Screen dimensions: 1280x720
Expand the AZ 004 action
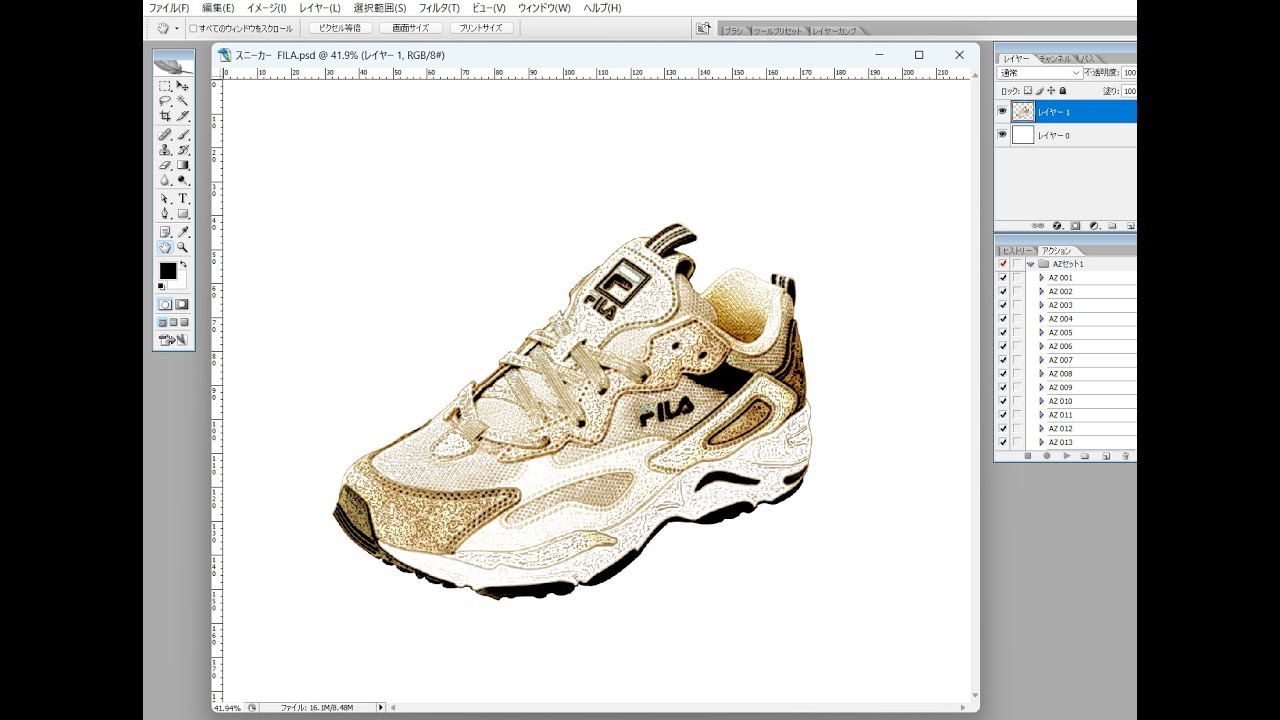(1042, 319)
